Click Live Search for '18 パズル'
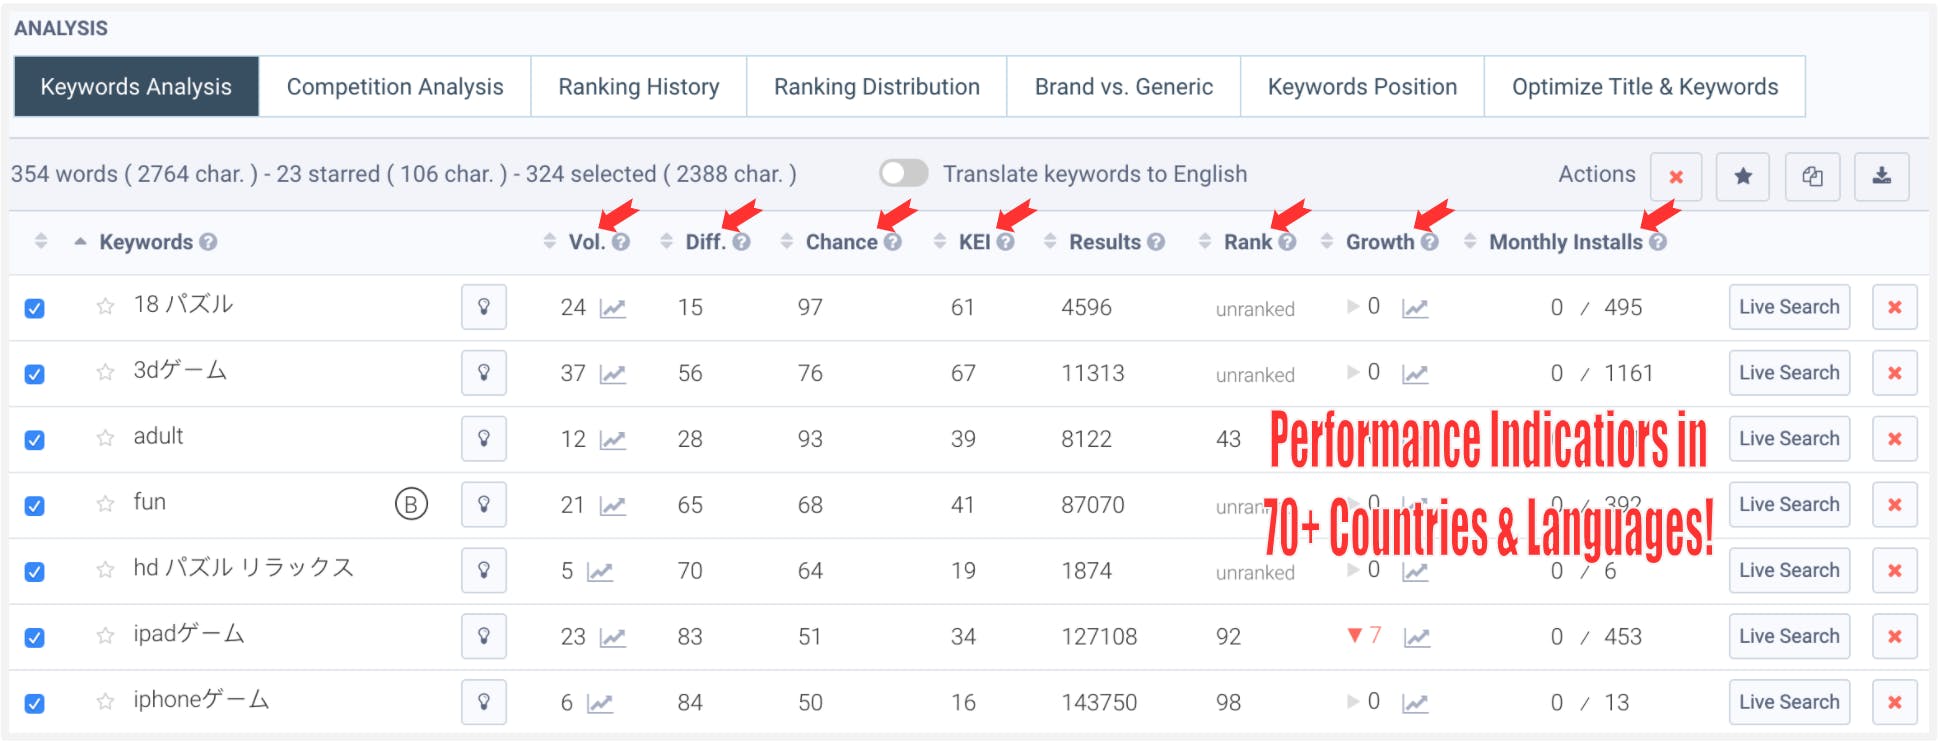Image resolution: width=1938 pixels, height=744 pixels. 1788,307
